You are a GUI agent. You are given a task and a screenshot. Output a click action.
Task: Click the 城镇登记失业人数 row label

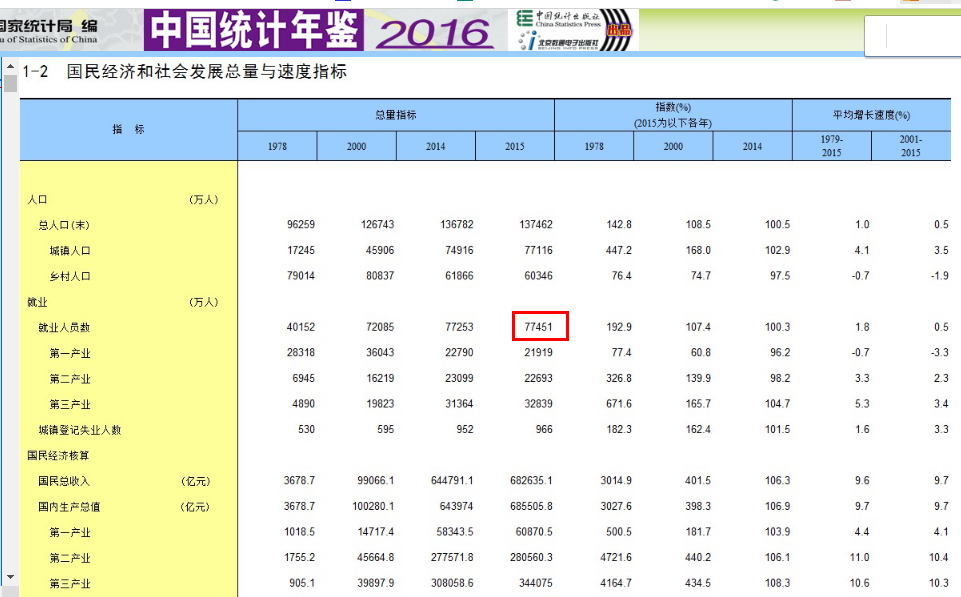[x=79, y=430]
